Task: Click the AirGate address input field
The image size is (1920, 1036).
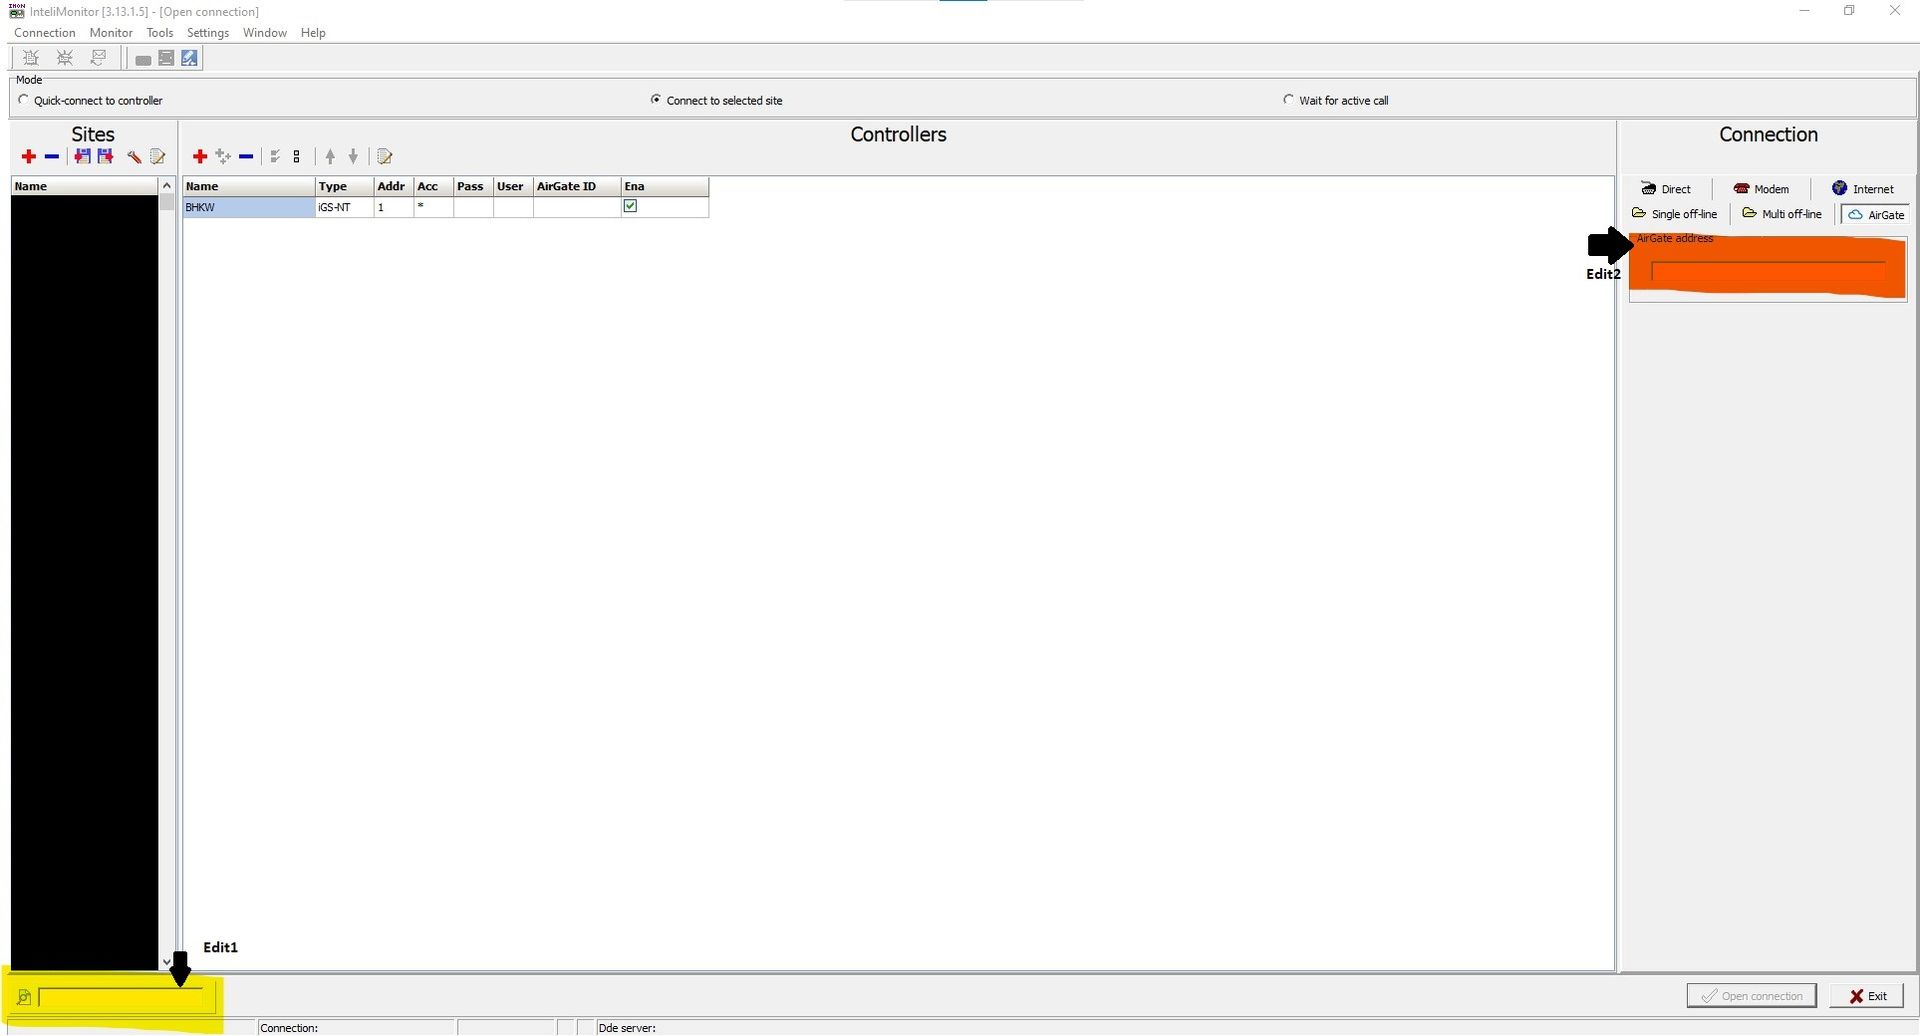Action: (x=1767, y=271)
